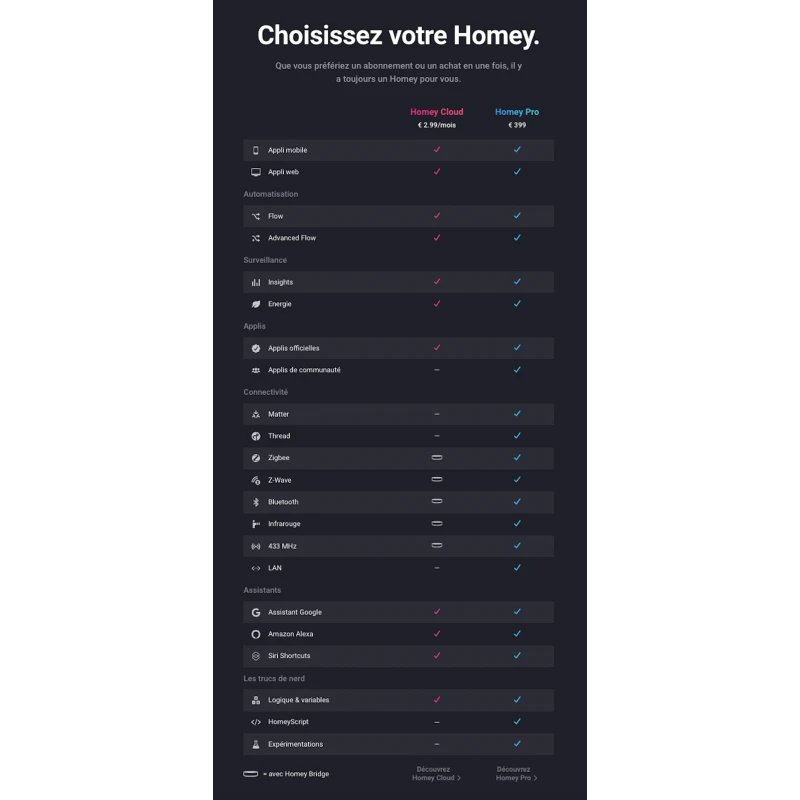This screenshot has height=800, width=800.
Task: Click the Bluetooth icon
Action: pyautogui.click(x=256, y=502)
